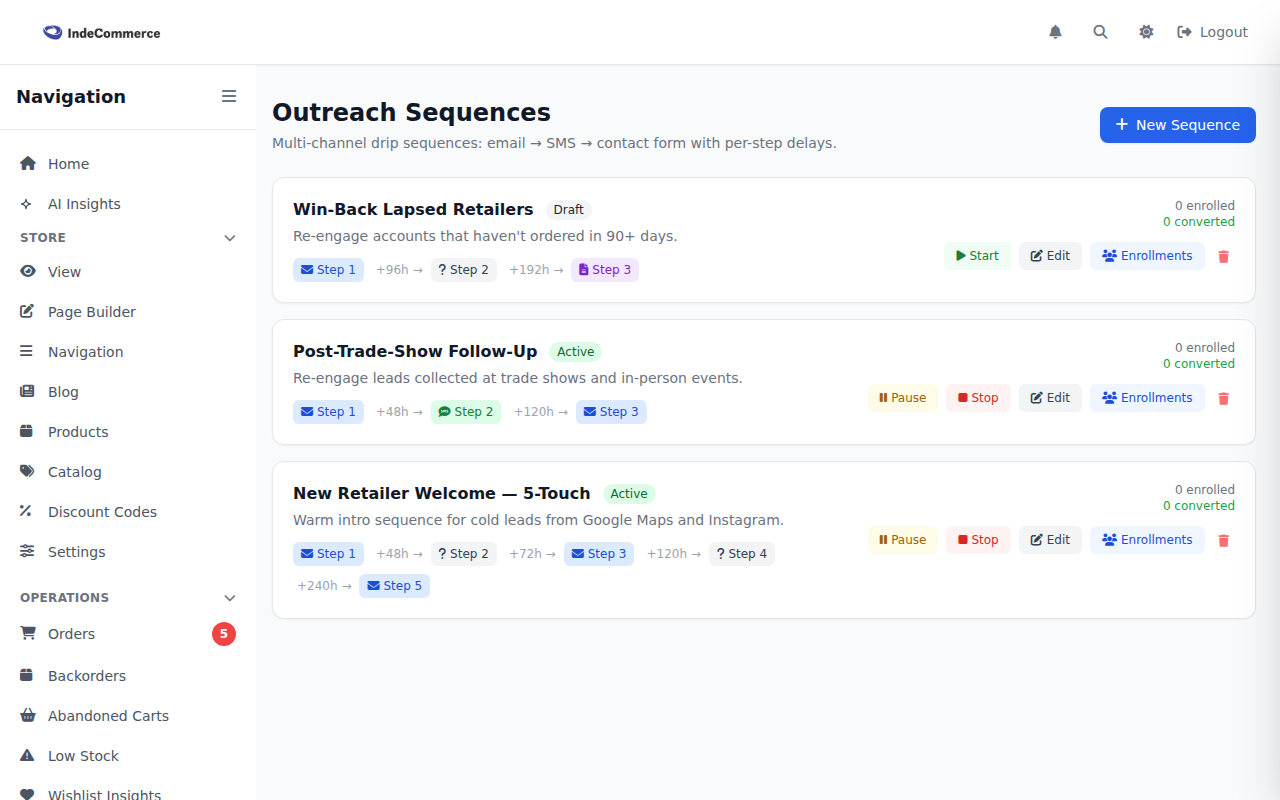The height and width of the screenshot is (800, 1280).
Task: Start the Win-Back Lapsed Retailers sequence
Action: (x=978, y=256)
